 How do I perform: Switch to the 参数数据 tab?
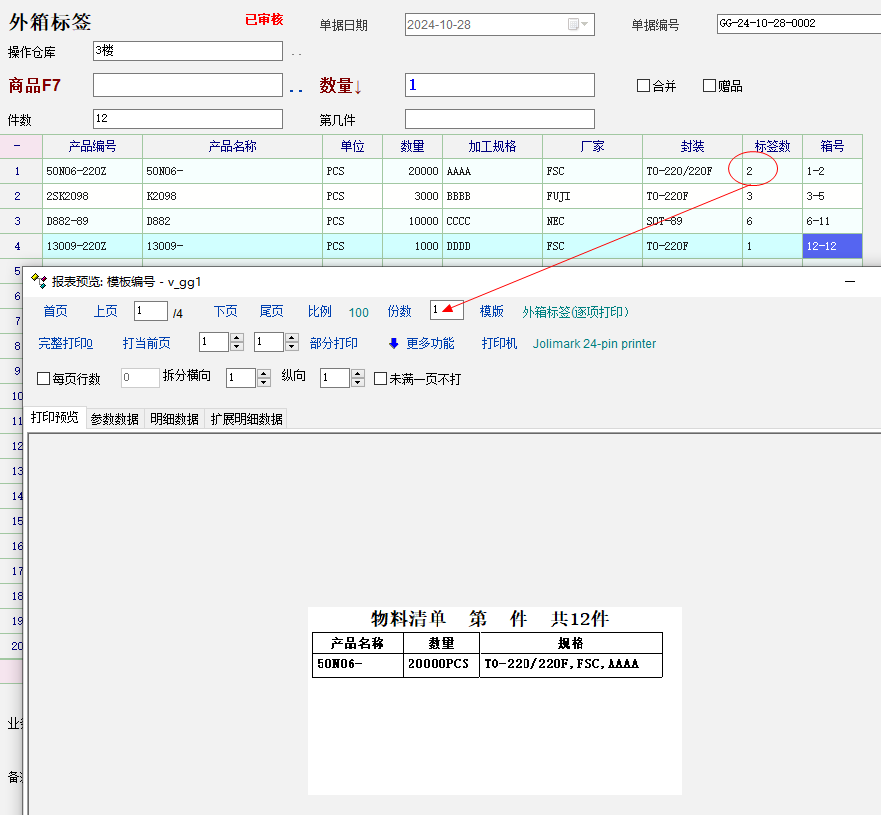114,419
